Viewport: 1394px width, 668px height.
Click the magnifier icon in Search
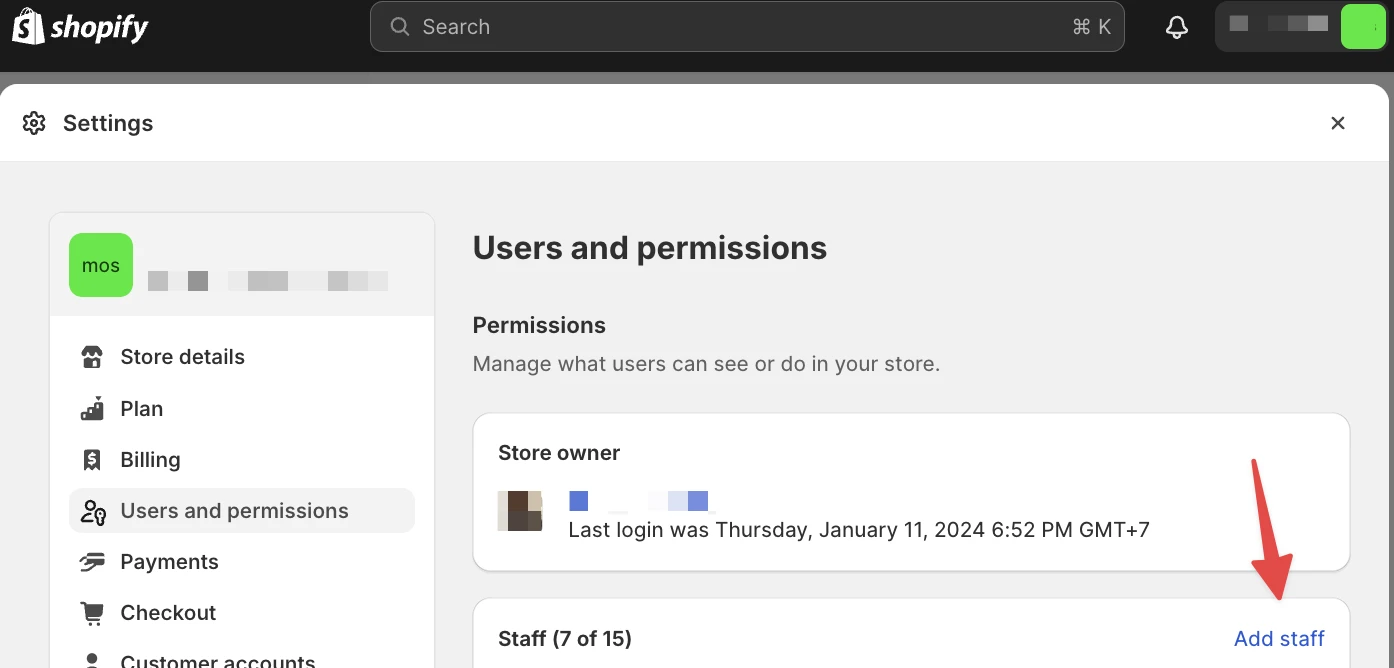click(x=399, y=27)
